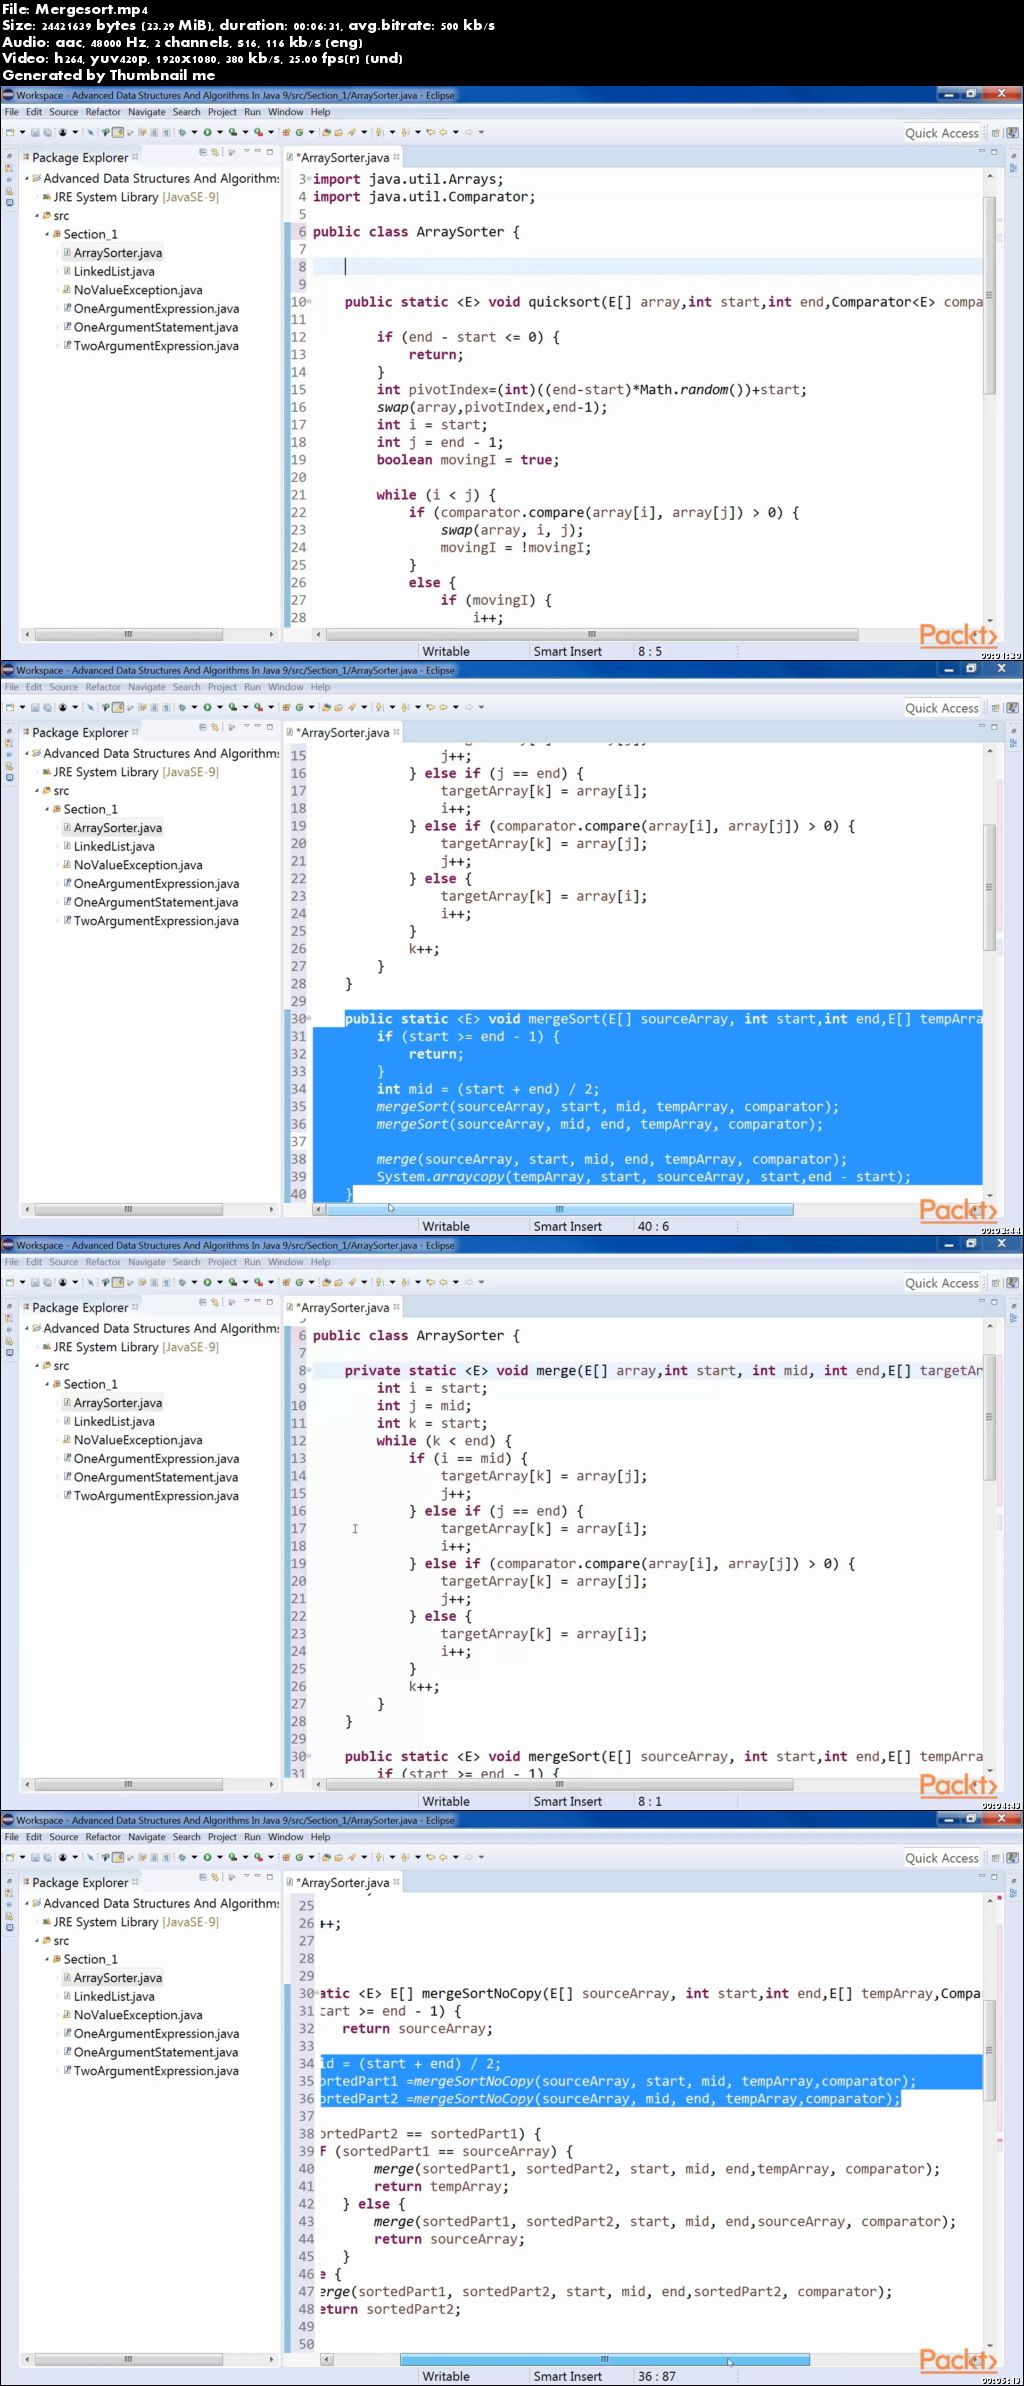This screenshot has height=2386, width=1024.
Task: Toggle Breadcrumb button in the quicksort frame toolbar
Action: pyautogui.click(x=105, y=132)
